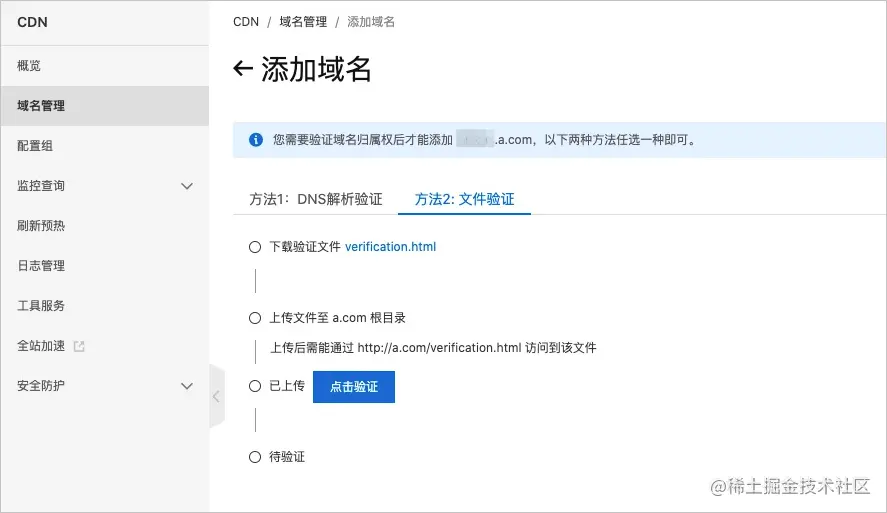Screen dimensions: 887x513
Task: Expand the 安全防护 menu chevron
Action: (x=187, y=386)
